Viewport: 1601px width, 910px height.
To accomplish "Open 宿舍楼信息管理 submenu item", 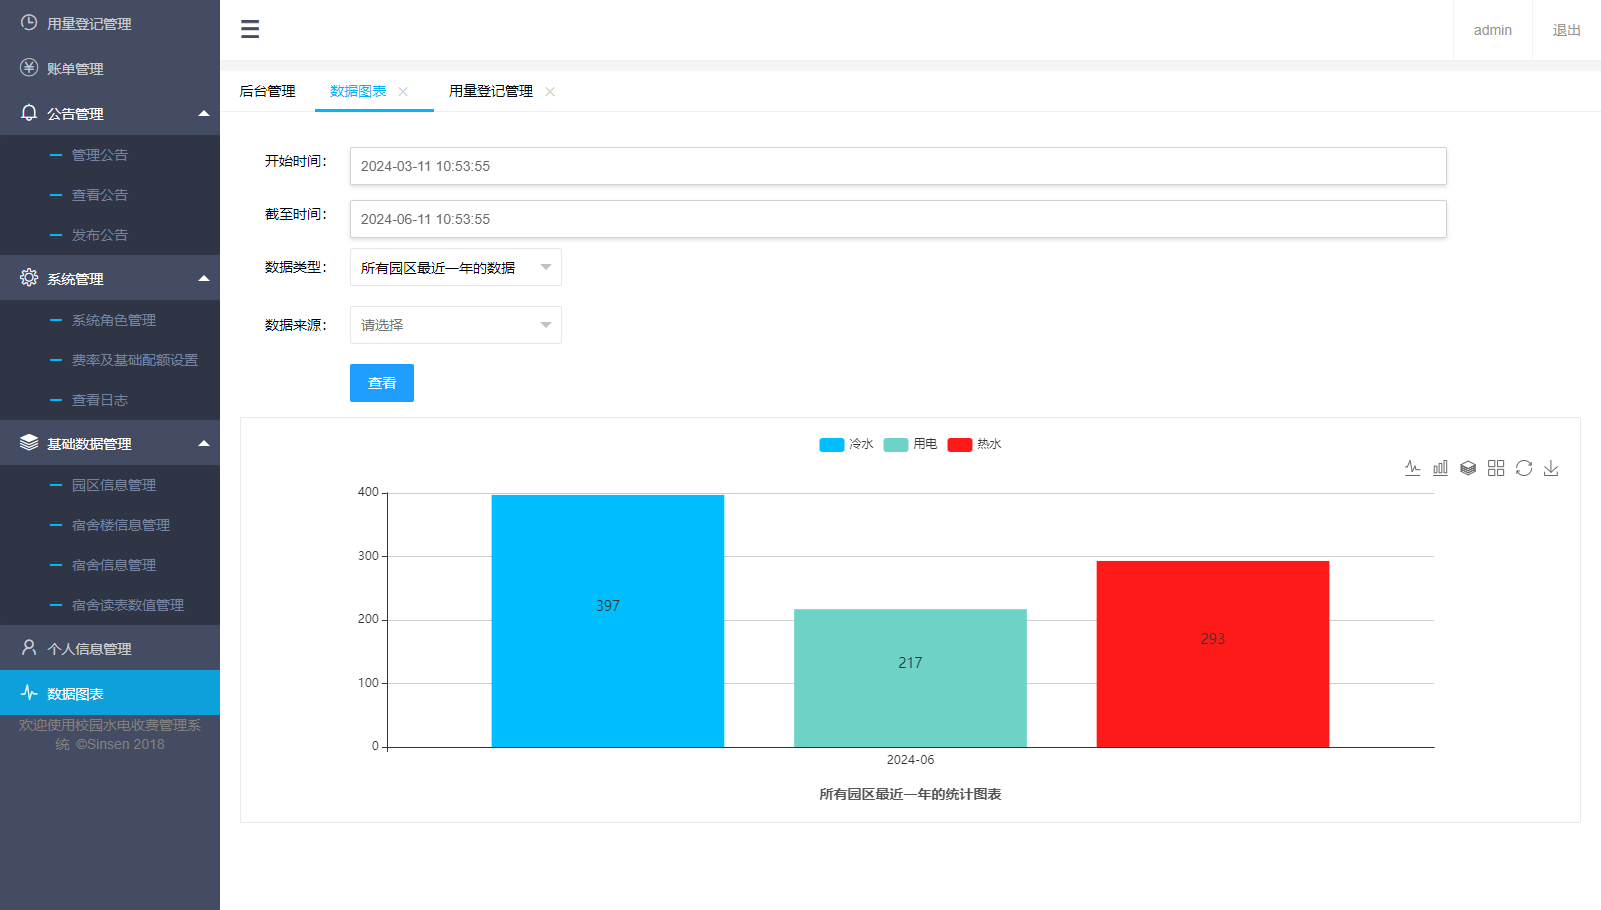I will click(110, 525).
